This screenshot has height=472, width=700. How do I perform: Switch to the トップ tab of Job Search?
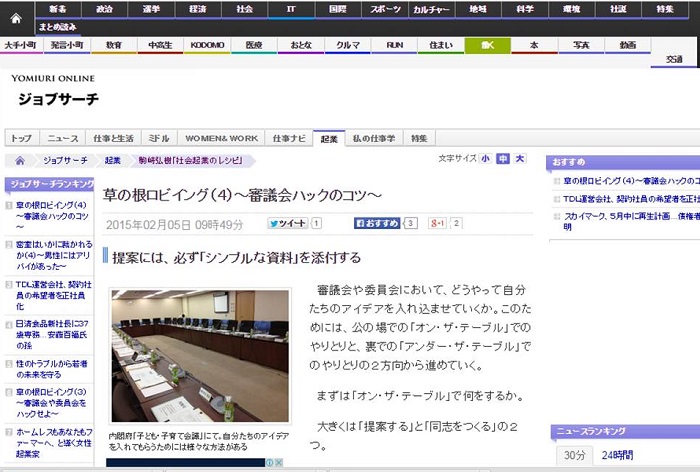click(x=22, y=138)
